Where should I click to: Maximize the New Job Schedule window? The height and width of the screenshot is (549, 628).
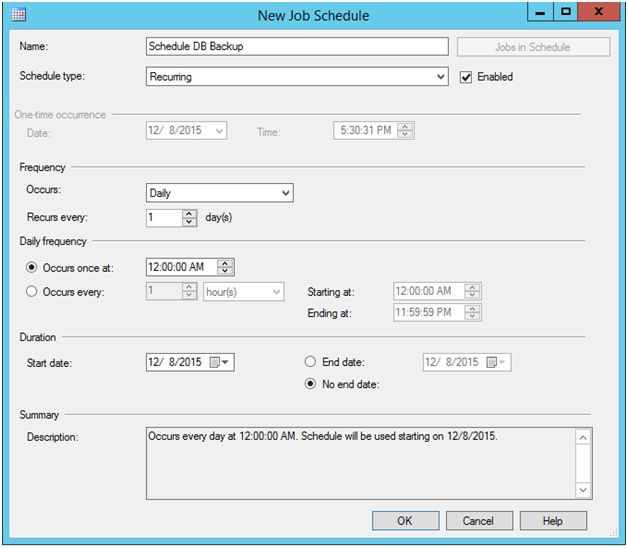pyautogui.click(x=566, y=12)
